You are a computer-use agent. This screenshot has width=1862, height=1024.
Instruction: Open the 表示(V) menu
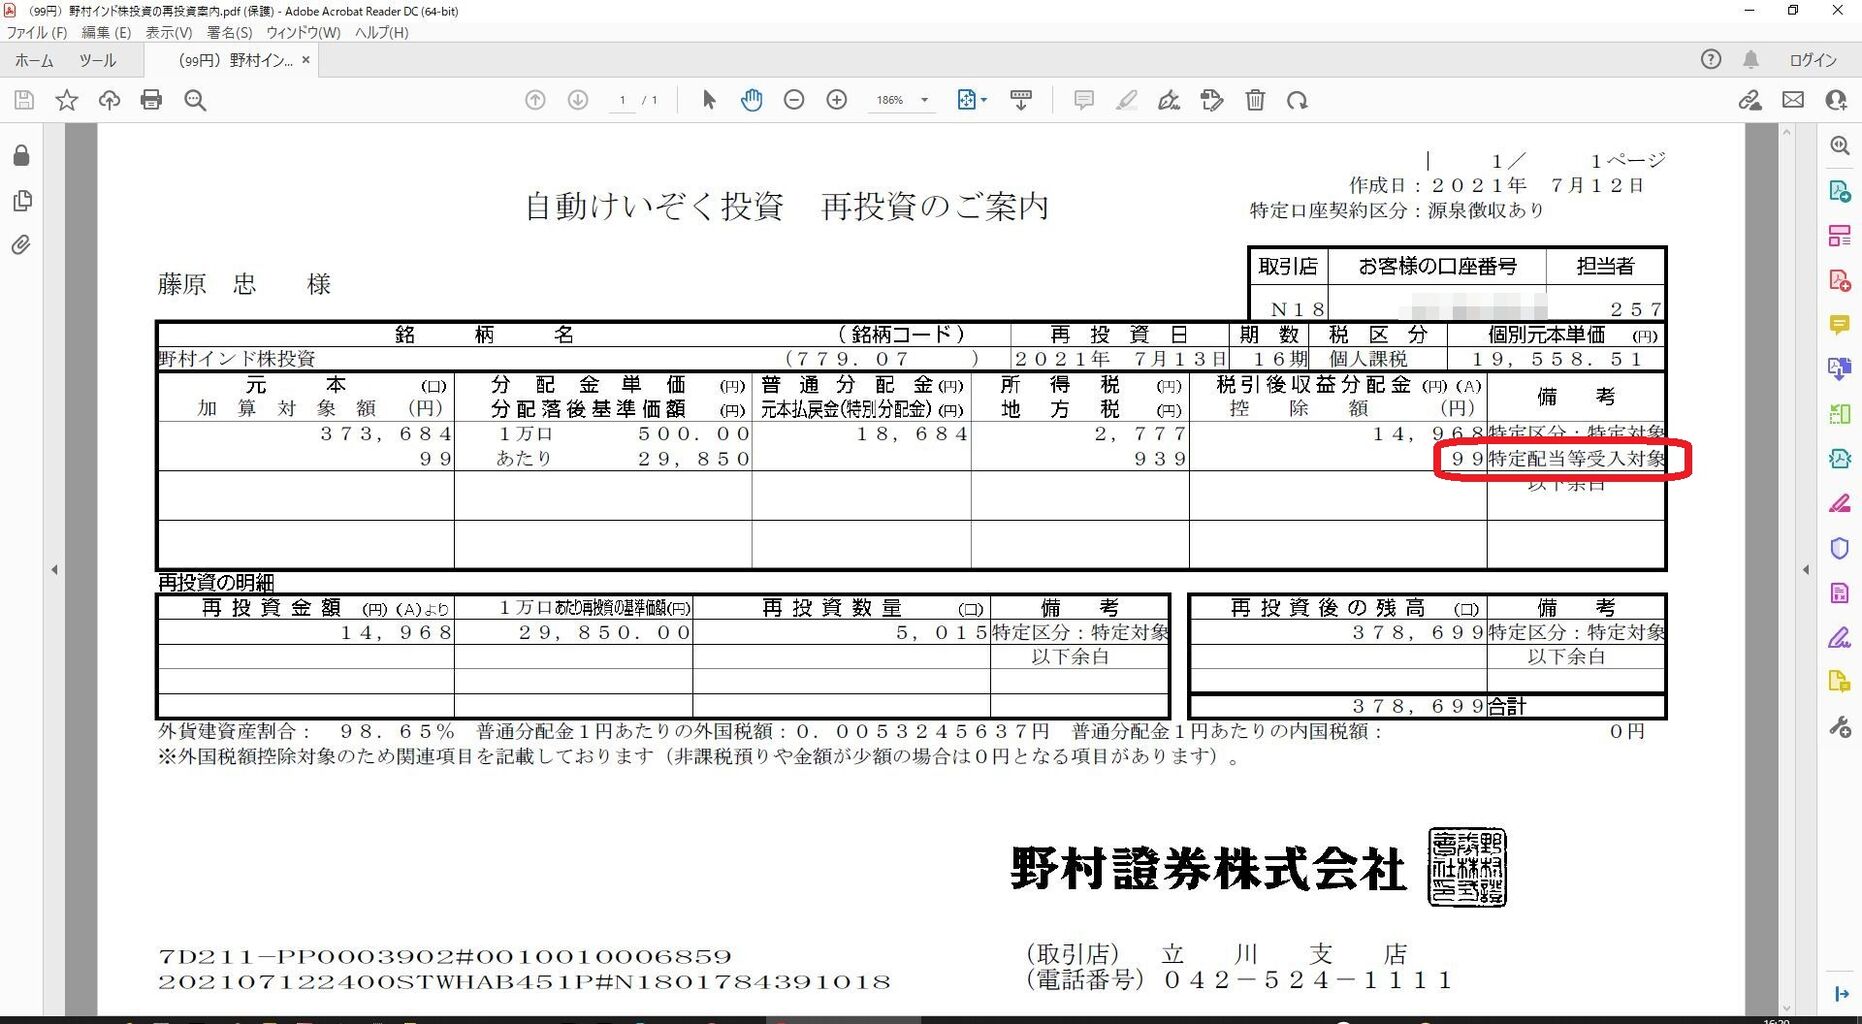click(x=169, y=32)
